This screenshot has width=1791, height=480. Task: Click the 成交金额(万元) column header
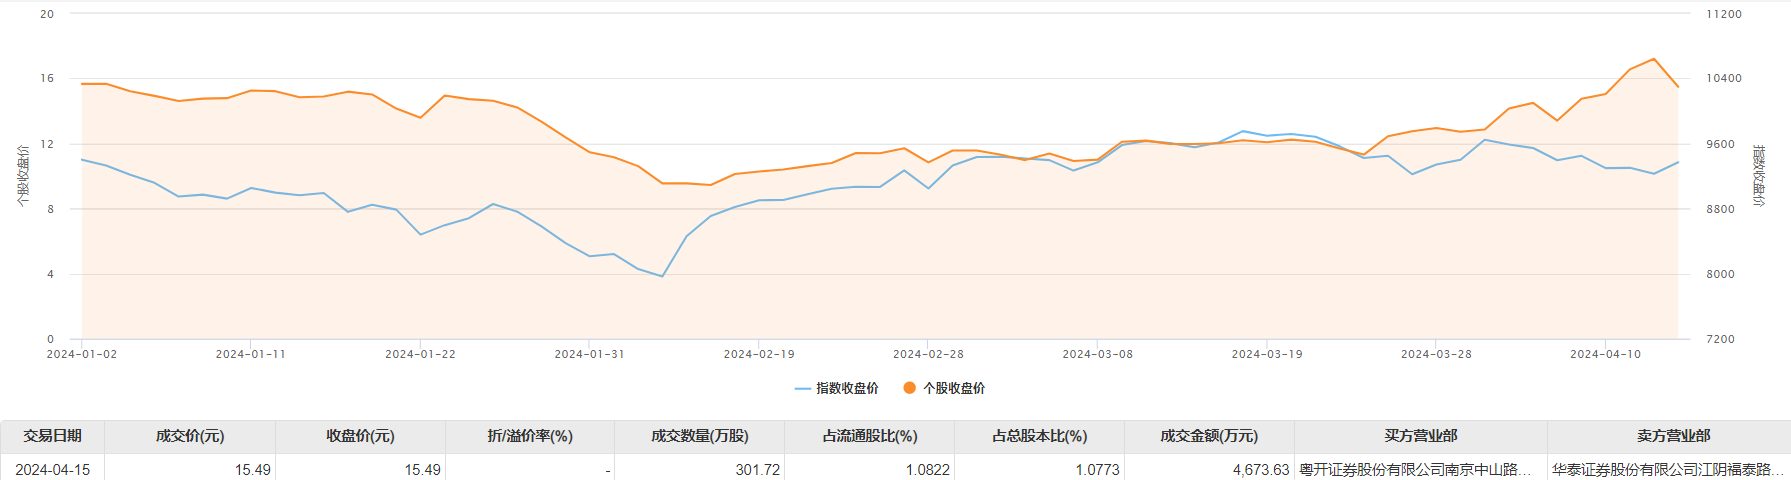pyautogui.click(x=1209, y=436)
